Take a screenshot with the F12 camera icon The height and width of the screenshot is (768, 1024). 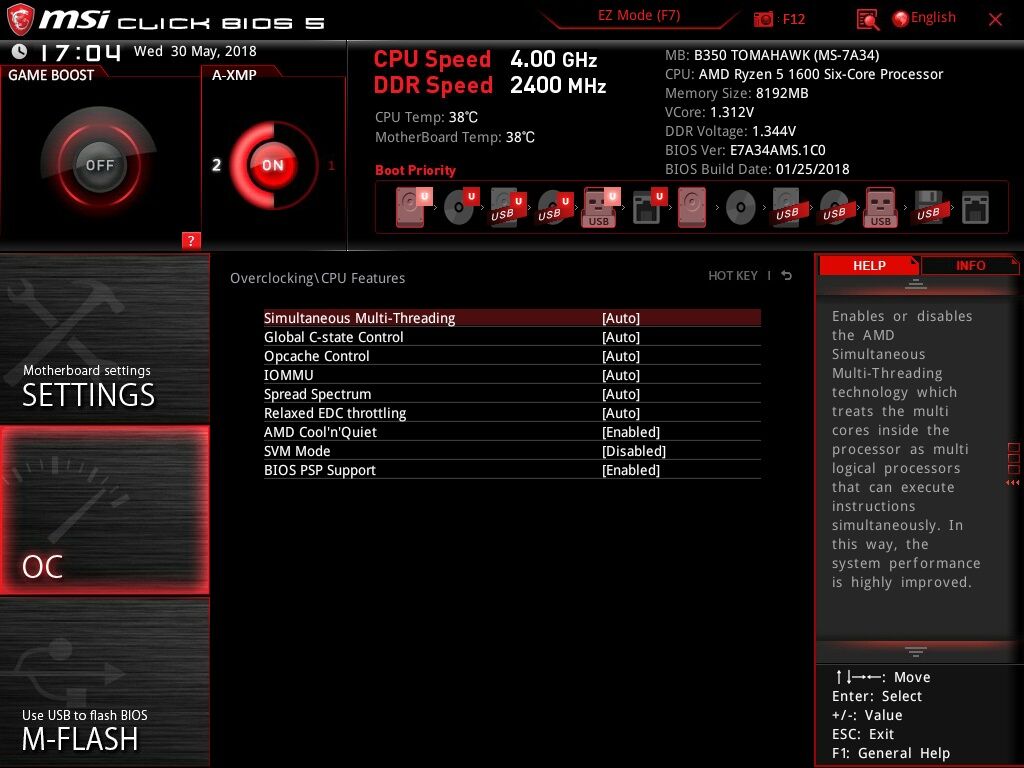pos(763,19)
